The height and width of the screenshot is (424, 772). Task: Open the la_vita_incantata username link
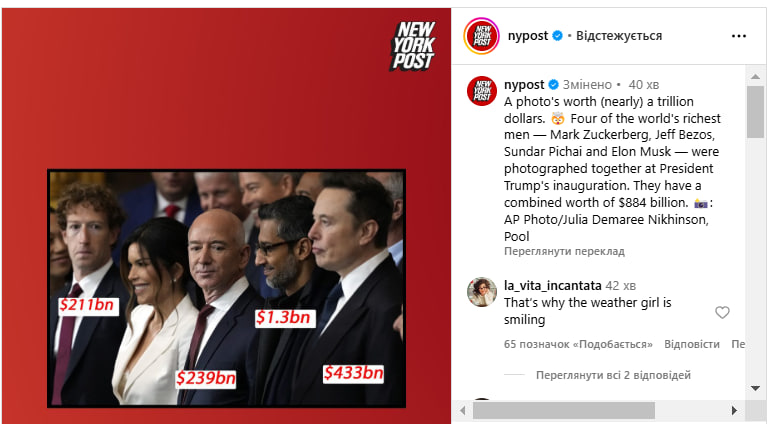(x=552, y=286)
